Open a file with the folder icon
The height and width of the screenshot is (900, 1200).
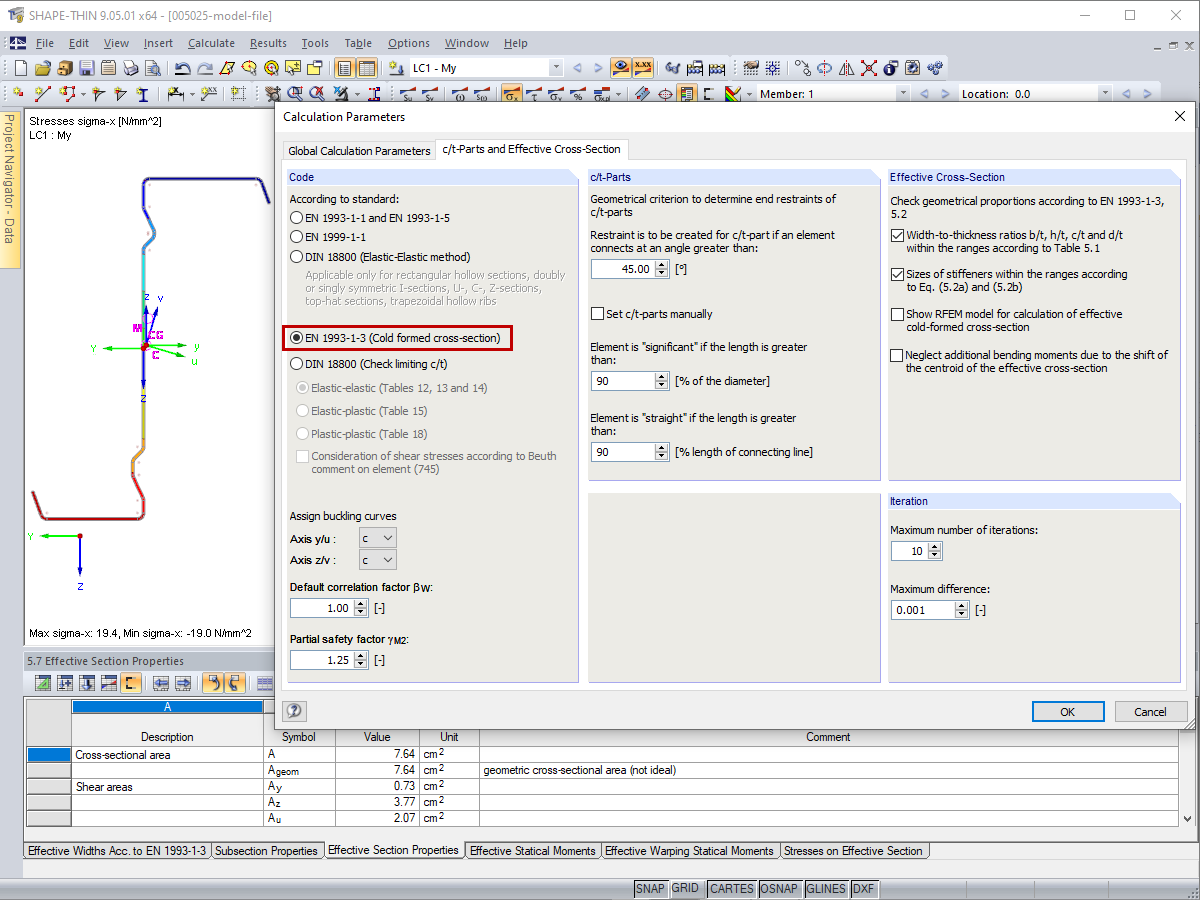(x=43, y=68)
